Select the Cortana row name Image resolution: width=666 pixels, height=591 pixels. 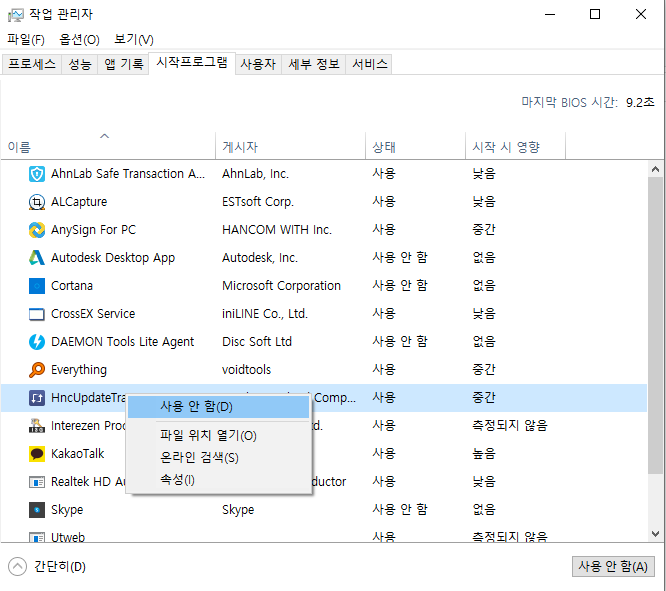click(72, 286)
